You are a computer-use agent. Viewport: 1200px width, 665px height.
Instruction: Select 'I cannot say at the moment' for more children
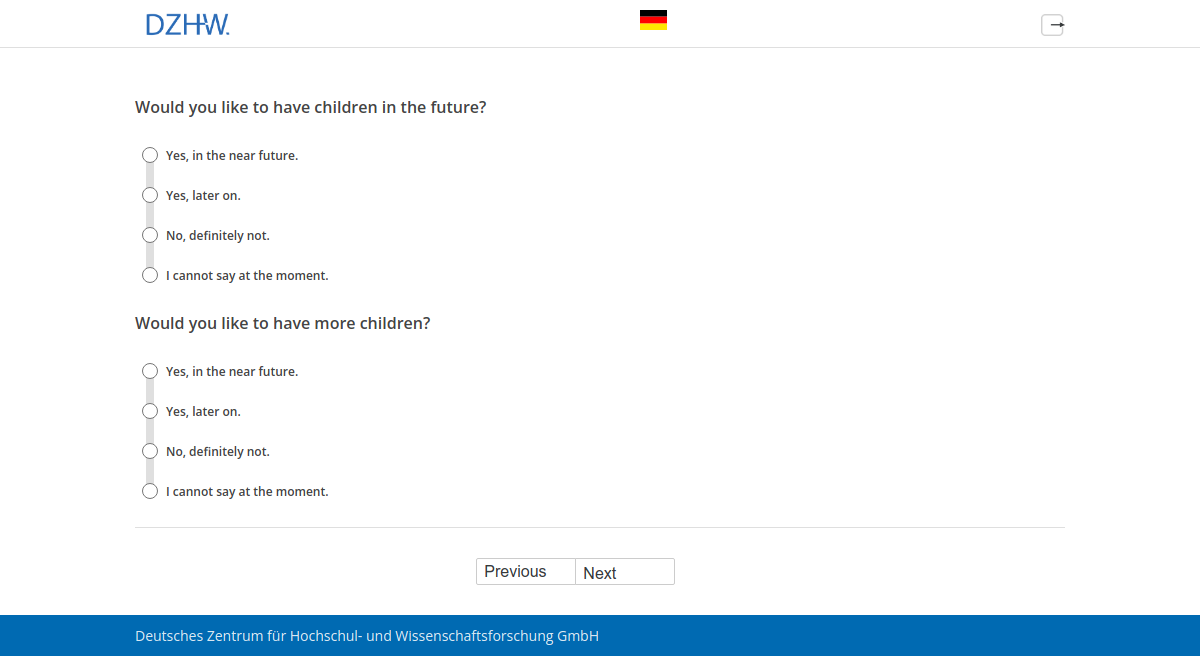click(x=150, y=491)
